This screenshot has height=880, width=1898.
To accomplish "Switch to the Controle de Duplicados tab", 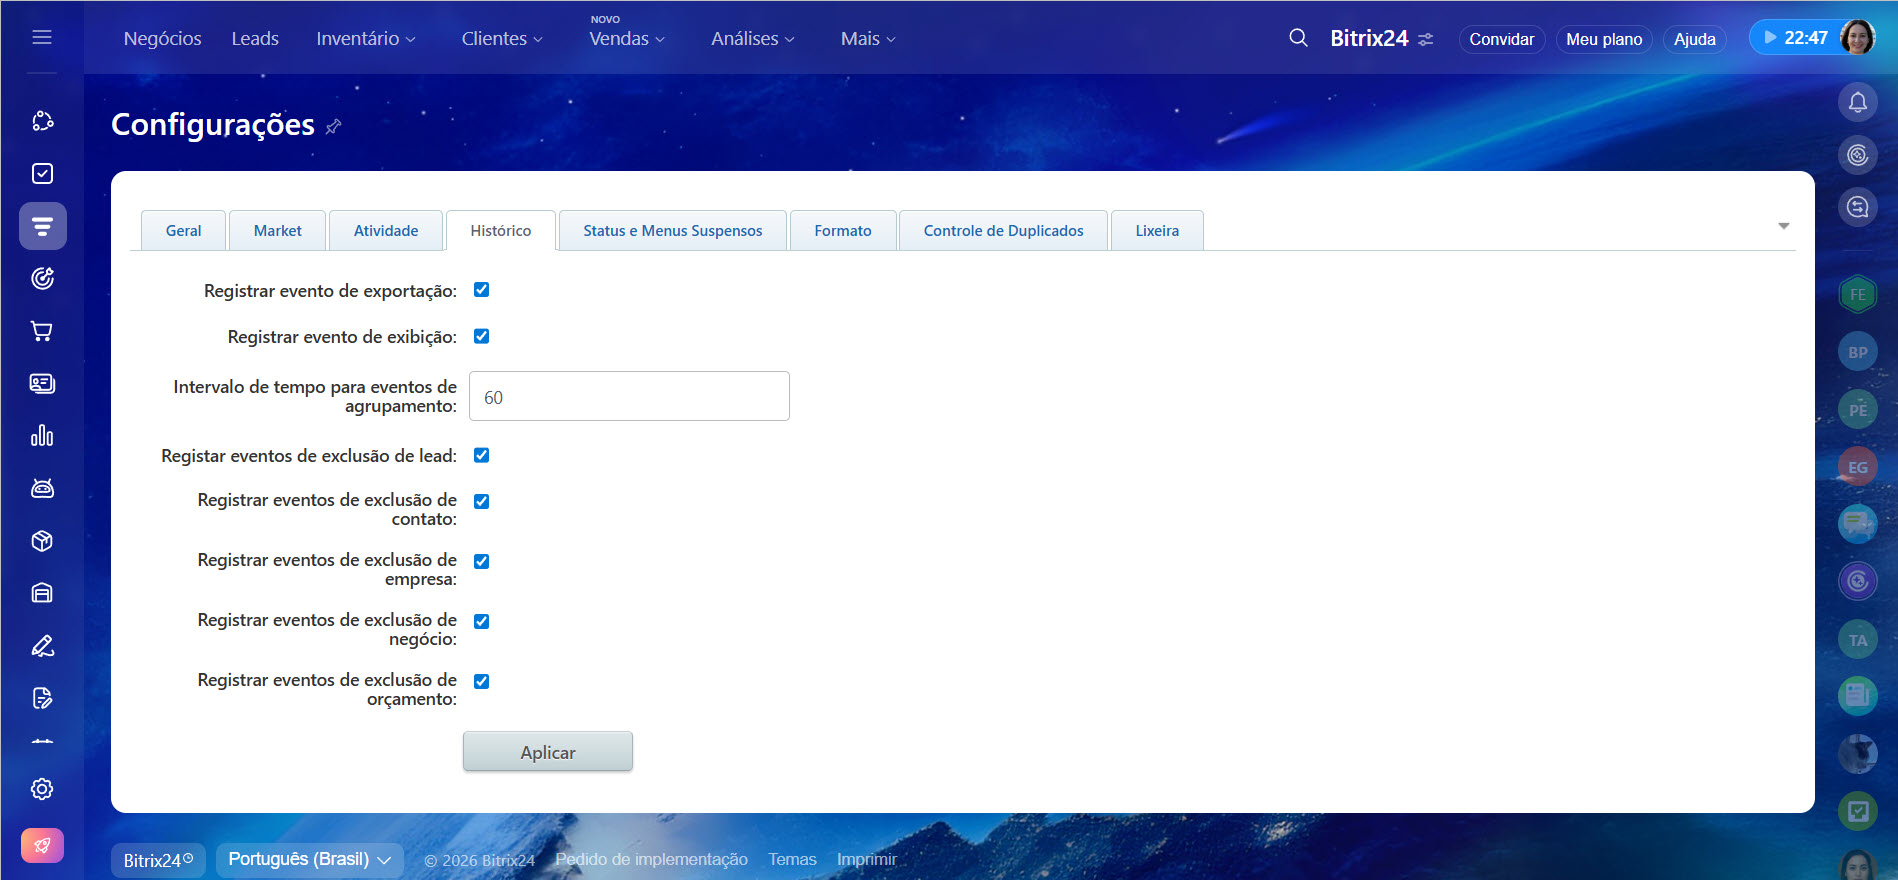I will (x=1003, y=231).
